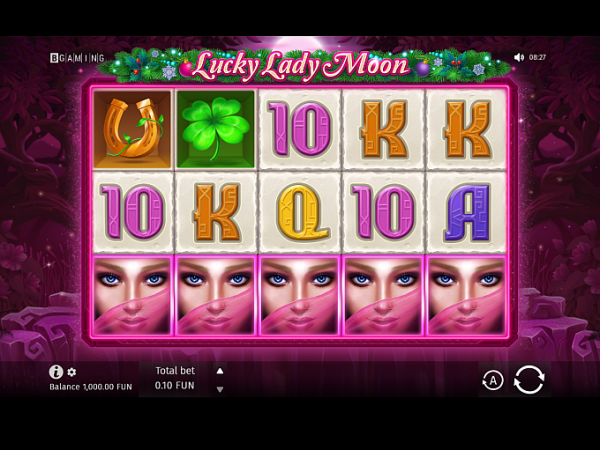Click the yellow Q symbol
This screenshot has width=600, height=450.
pyautogui.click(x=300, y=213)
